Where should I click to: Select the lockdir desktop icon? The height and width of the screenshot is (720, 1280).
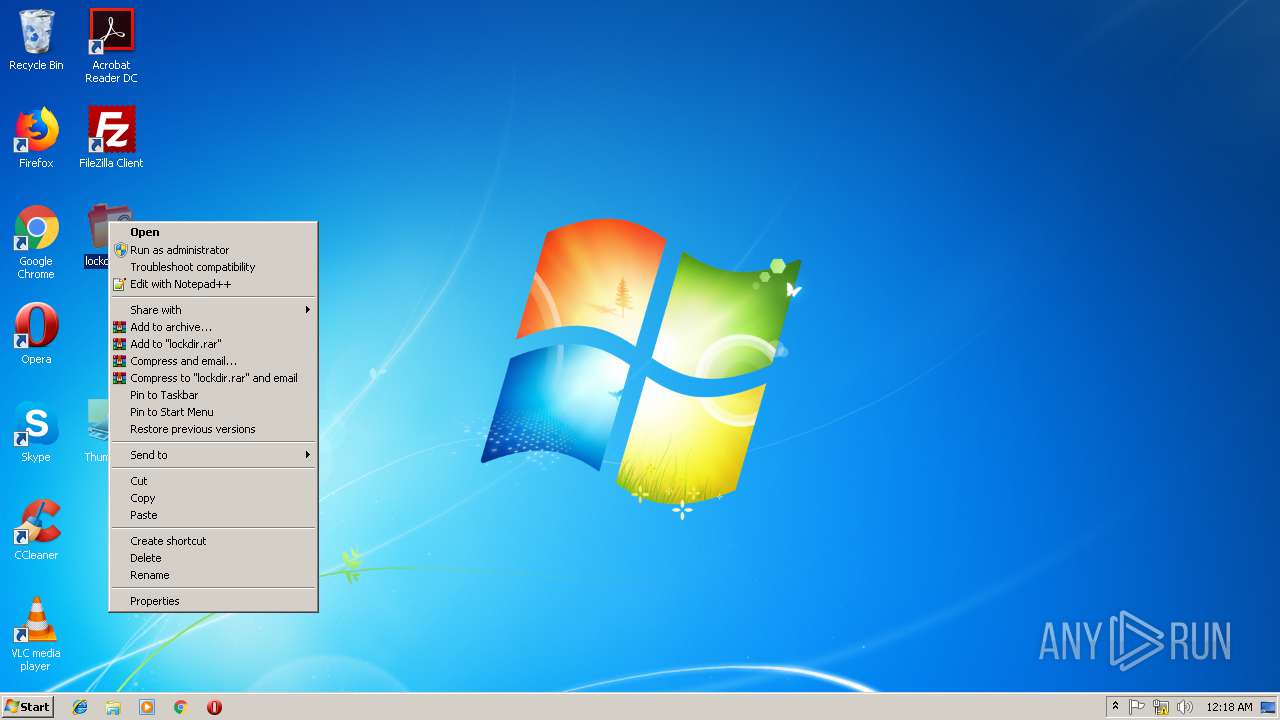tap(98, 235)
